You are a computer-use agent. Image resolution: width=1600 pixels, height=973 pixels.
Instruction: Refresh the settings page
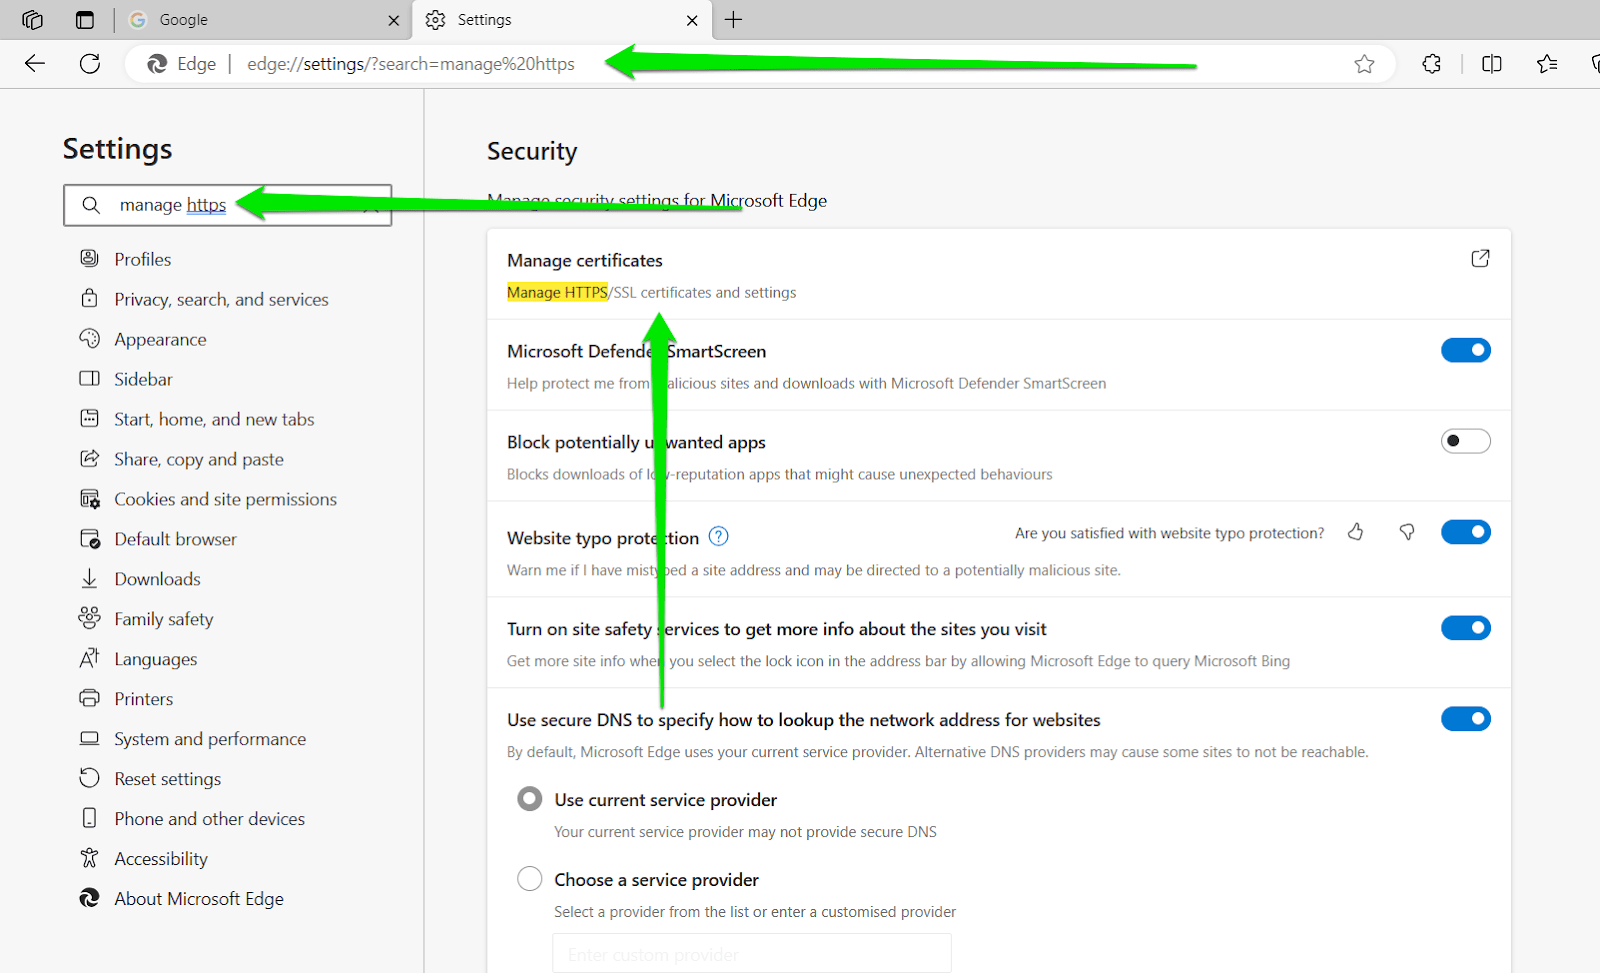[90, 64]
